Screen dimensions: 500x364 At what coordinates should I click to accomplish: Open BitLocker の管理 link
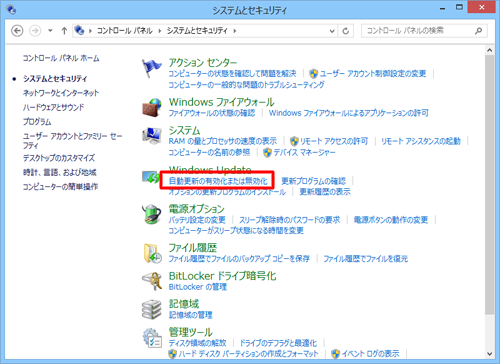pyautogui.click(x=198, y=287)
